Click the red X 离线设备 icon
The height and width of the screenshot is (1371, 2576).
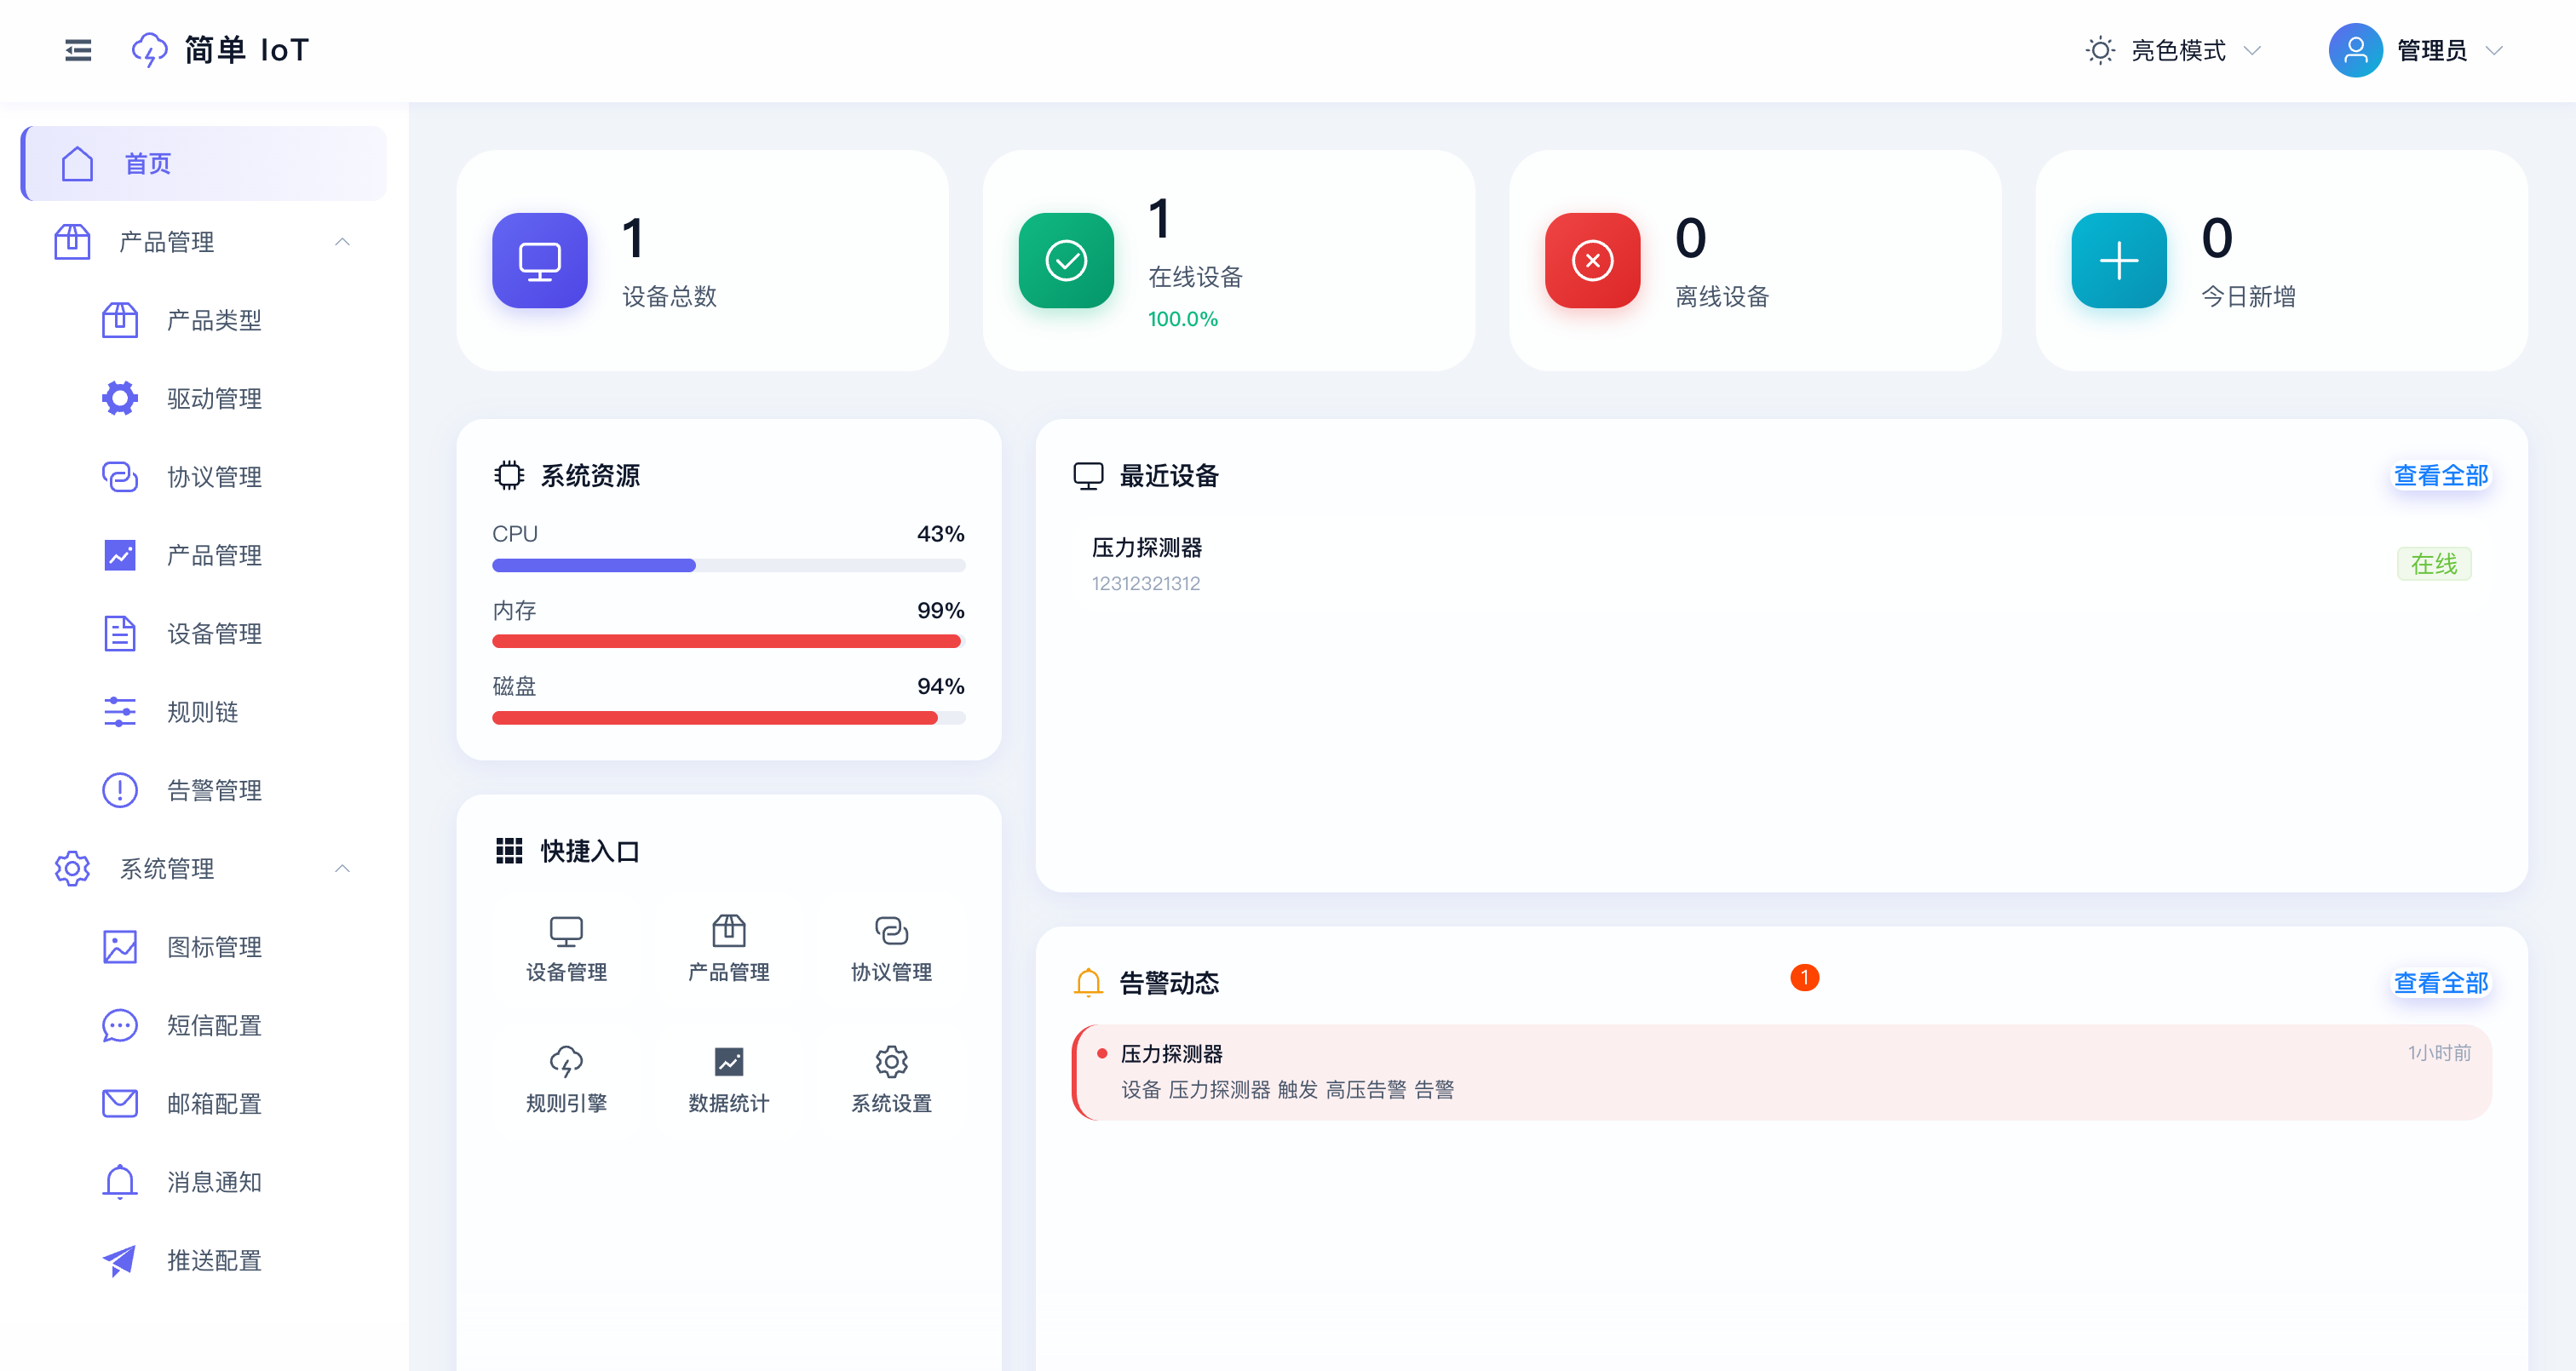click(1592, 260)
